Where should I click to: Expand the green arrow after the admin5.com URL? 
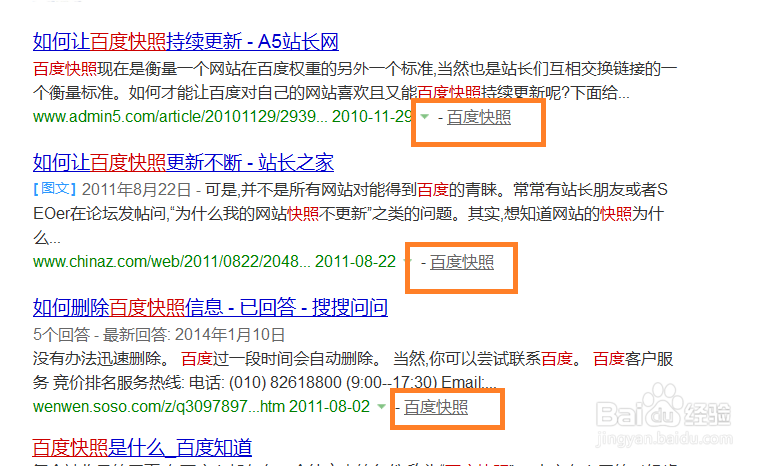coord(424,117)
